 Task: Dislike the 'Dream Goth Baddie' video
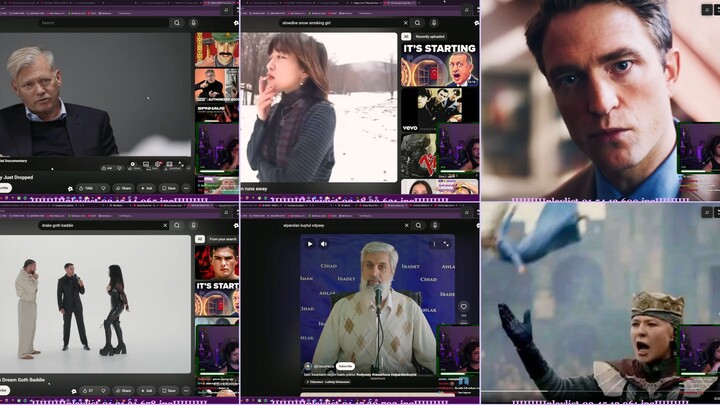pyautogui.click(x=104, y=391)
